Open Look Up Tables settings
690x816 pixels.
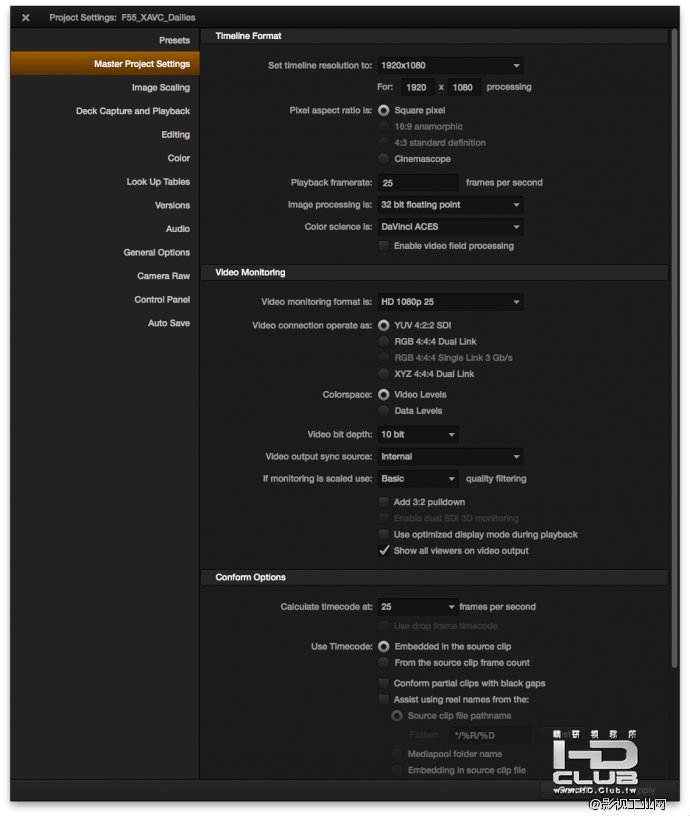(x=158, y=182)
